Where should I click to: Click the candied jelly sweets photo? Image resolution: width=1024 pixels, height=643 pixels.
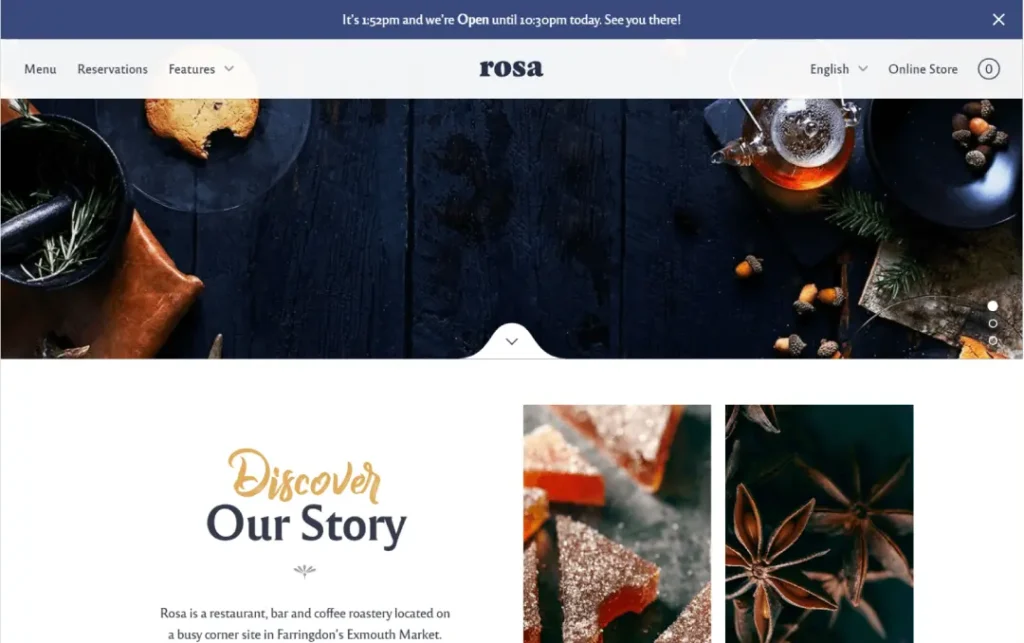tap(616, 524)
